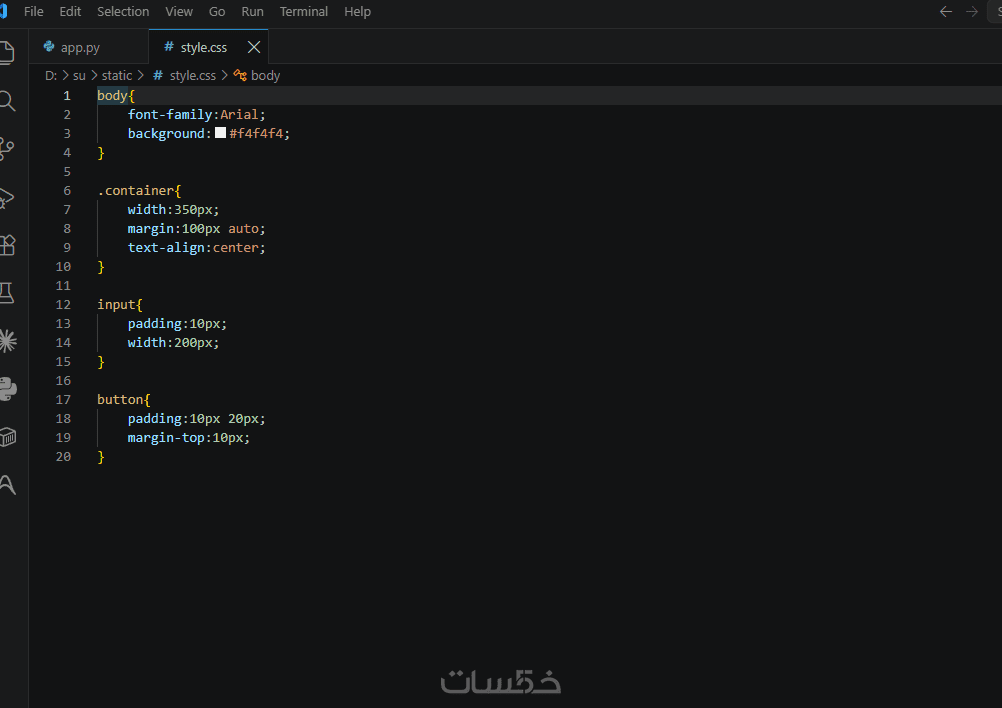Click the font-family property text
The width and height of the screenshot is (1002, 708).
[170, 114]
